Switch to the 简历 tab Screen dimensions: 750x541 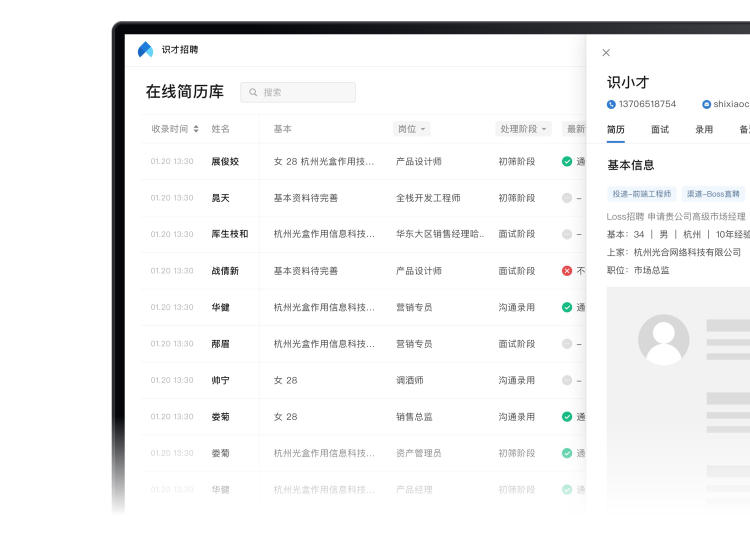(616, 129)
